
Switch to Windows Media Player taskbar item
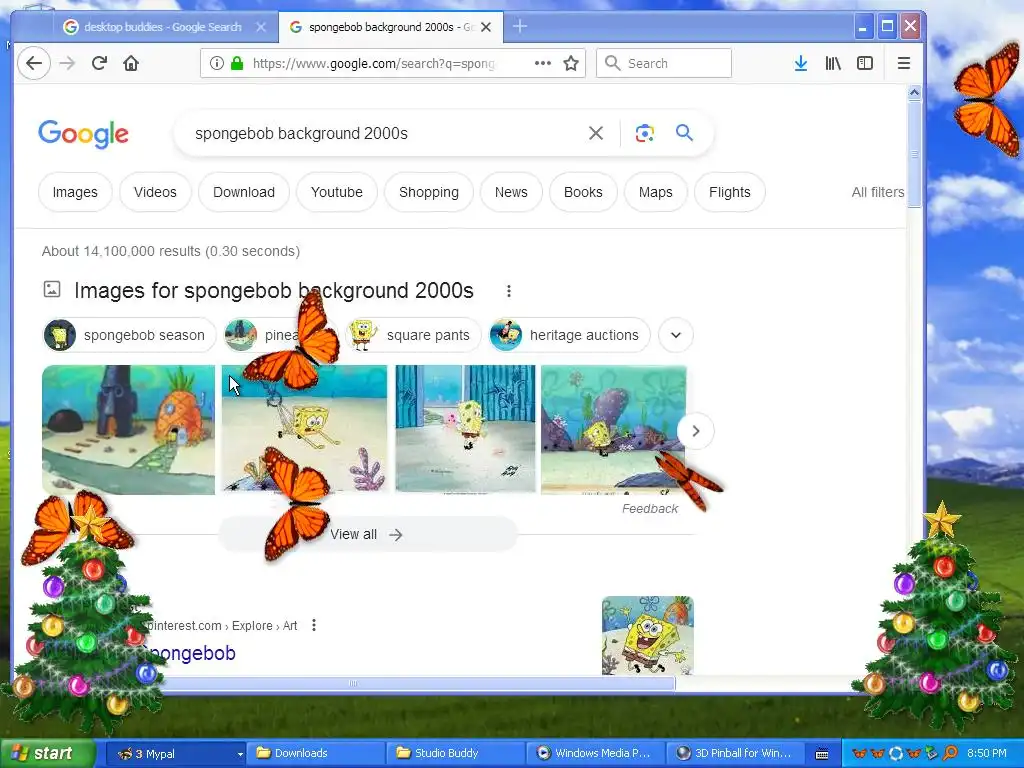[x=596, y=754]
